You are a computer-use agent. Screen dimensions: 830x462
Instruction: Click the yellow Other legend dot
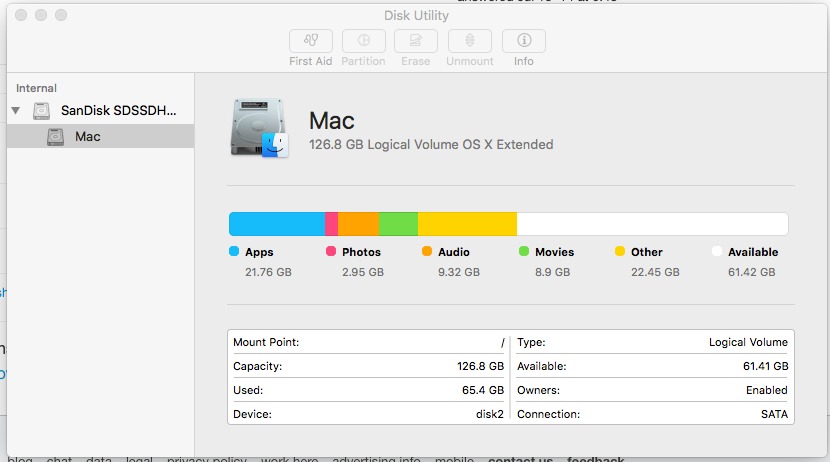pyautogui.click(x=620, y=251)
